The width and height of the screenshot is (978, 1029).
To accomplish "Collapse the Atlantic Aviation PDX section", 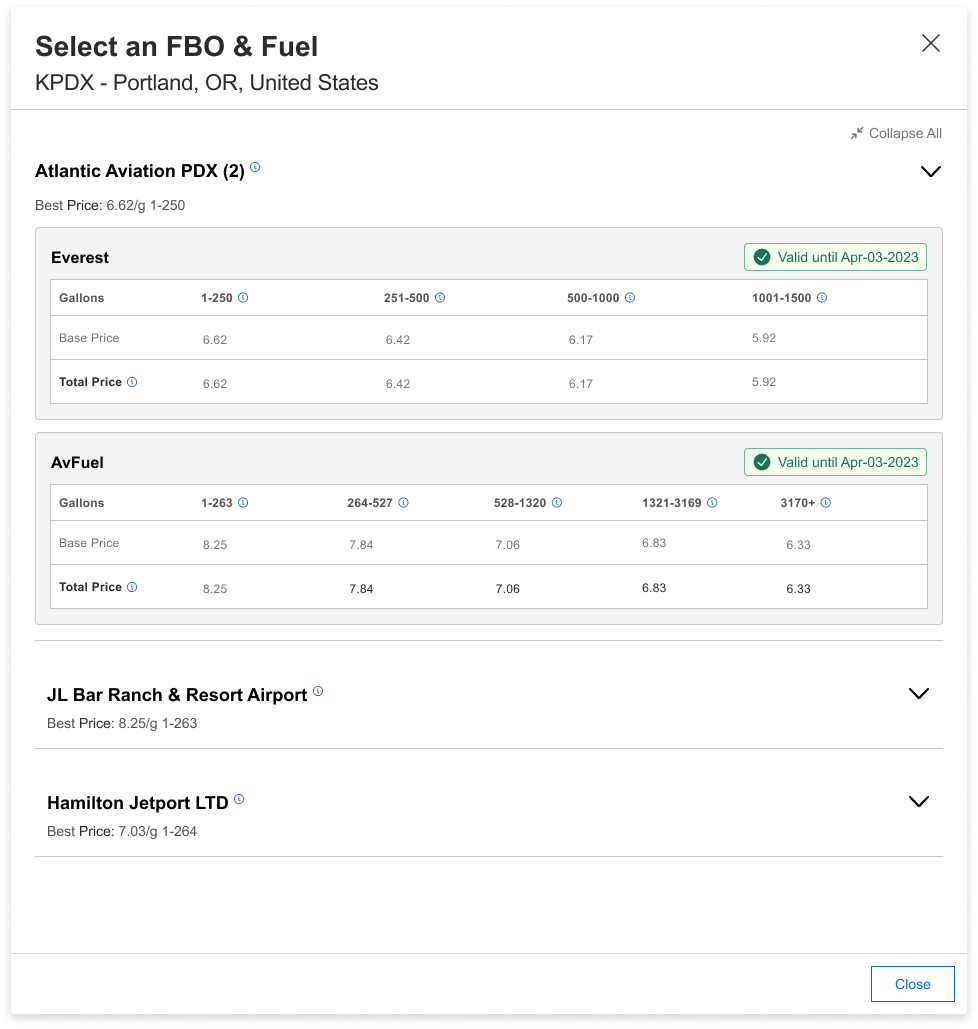I will click(x=931, y=171).
